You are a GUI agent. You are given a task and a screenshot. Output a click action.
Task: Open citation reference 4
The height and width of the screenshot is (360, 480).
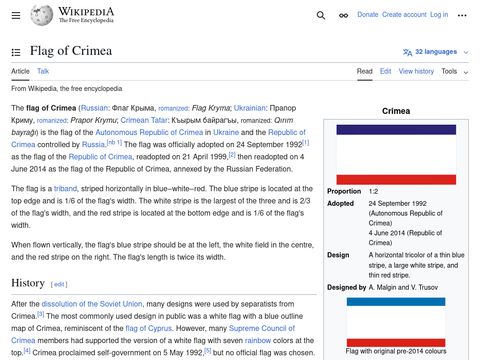pos(27,351)
